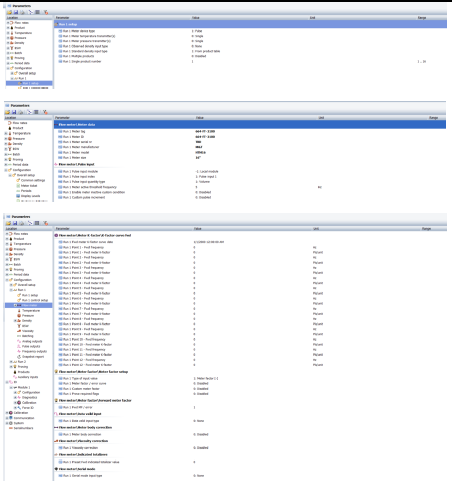Click the Flow meter Meter data group header
452x493 pixels.
click(x=250, y=125)
